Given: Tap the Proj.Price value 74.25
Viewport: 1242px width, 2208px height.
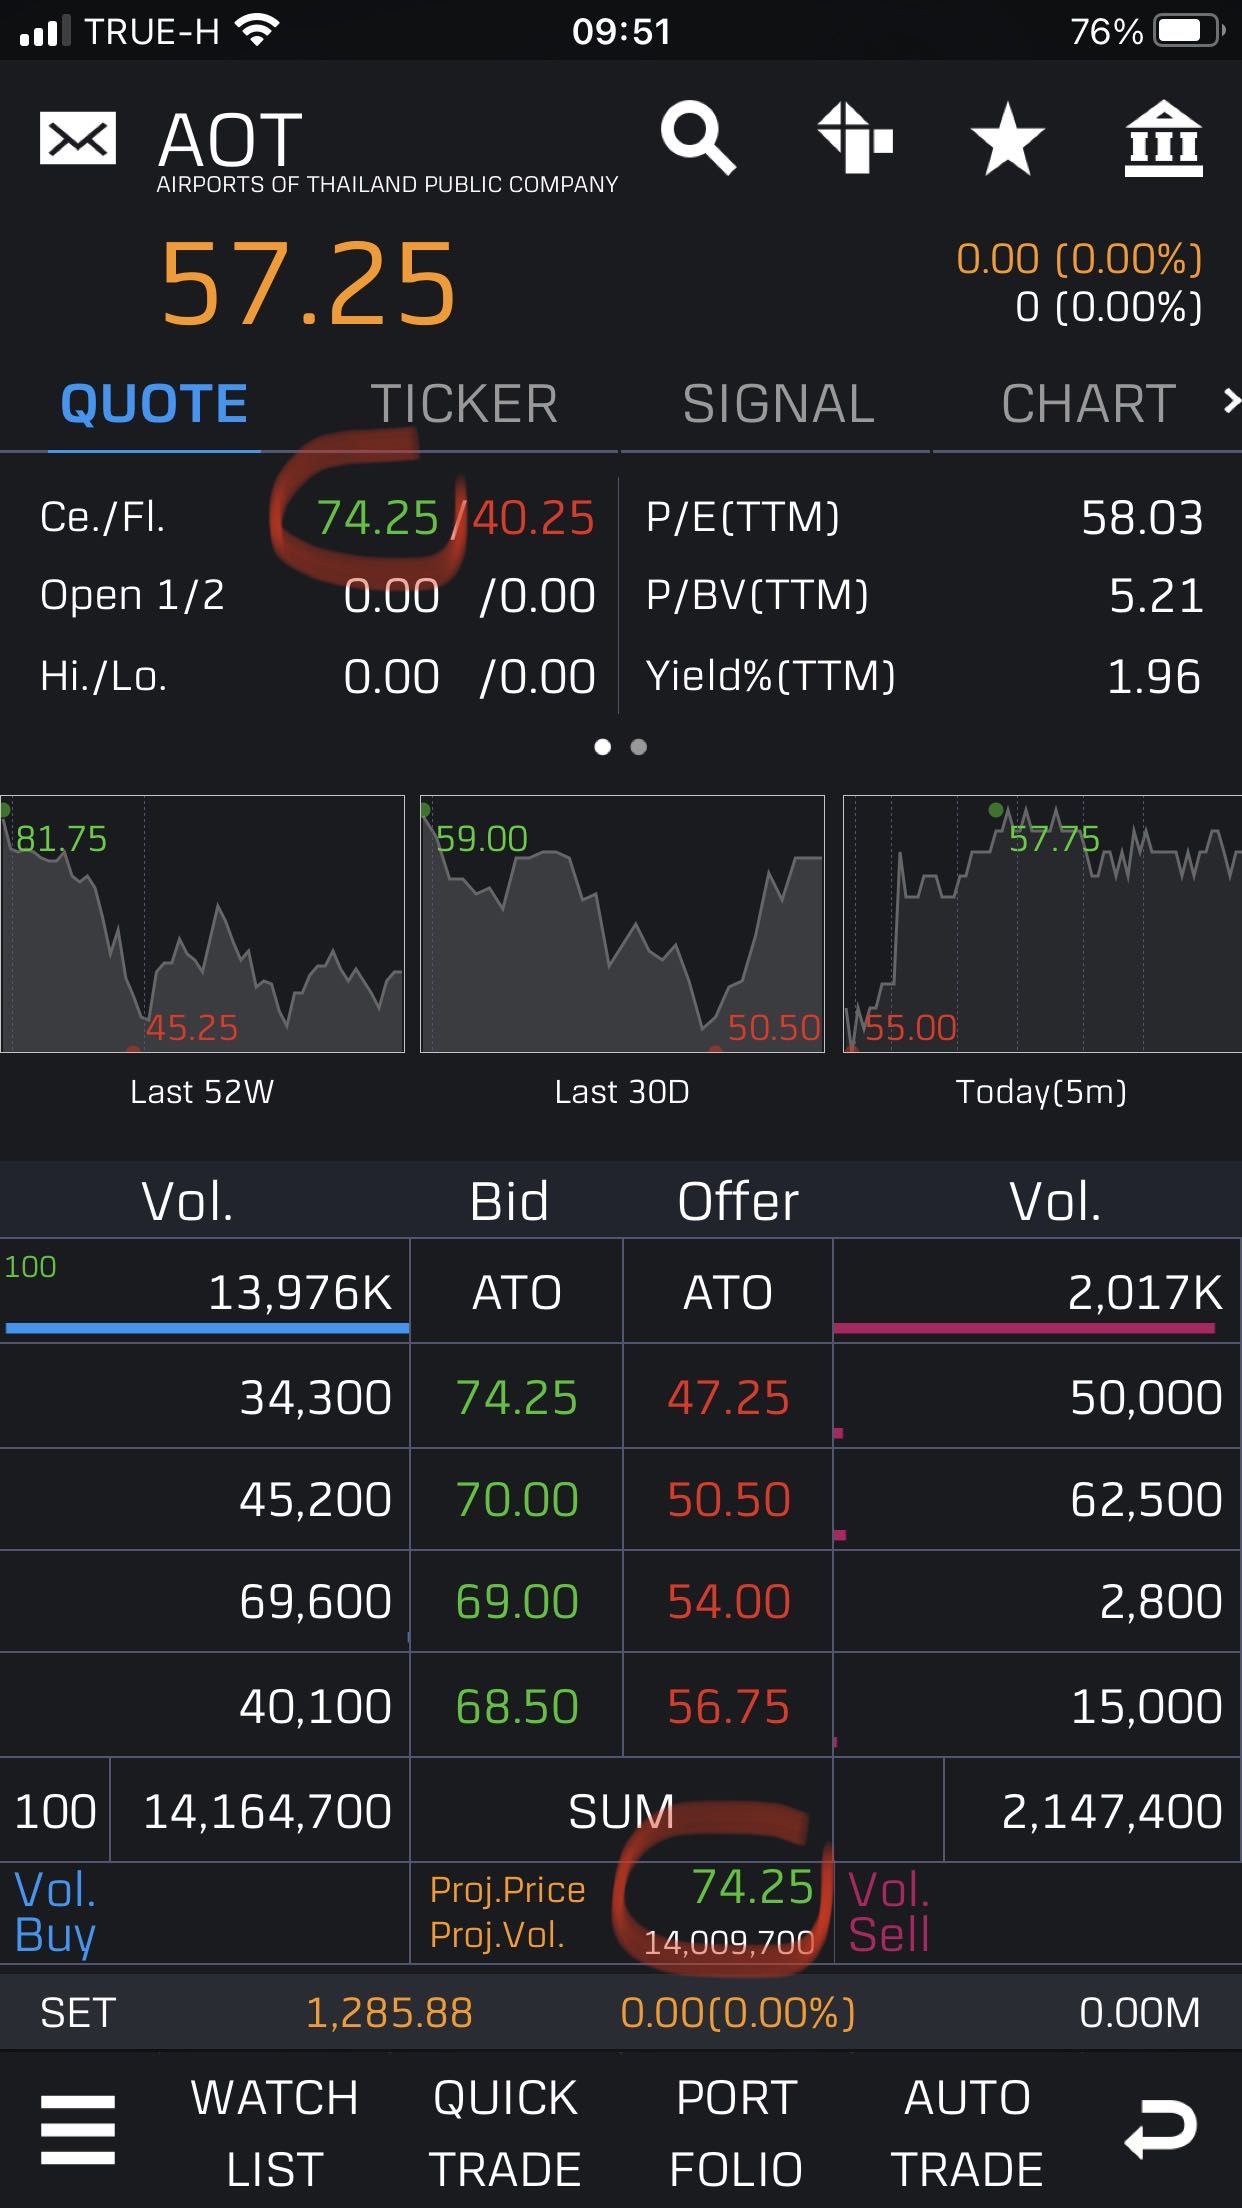Looking at the screenshot, I should pos(752,1887).
